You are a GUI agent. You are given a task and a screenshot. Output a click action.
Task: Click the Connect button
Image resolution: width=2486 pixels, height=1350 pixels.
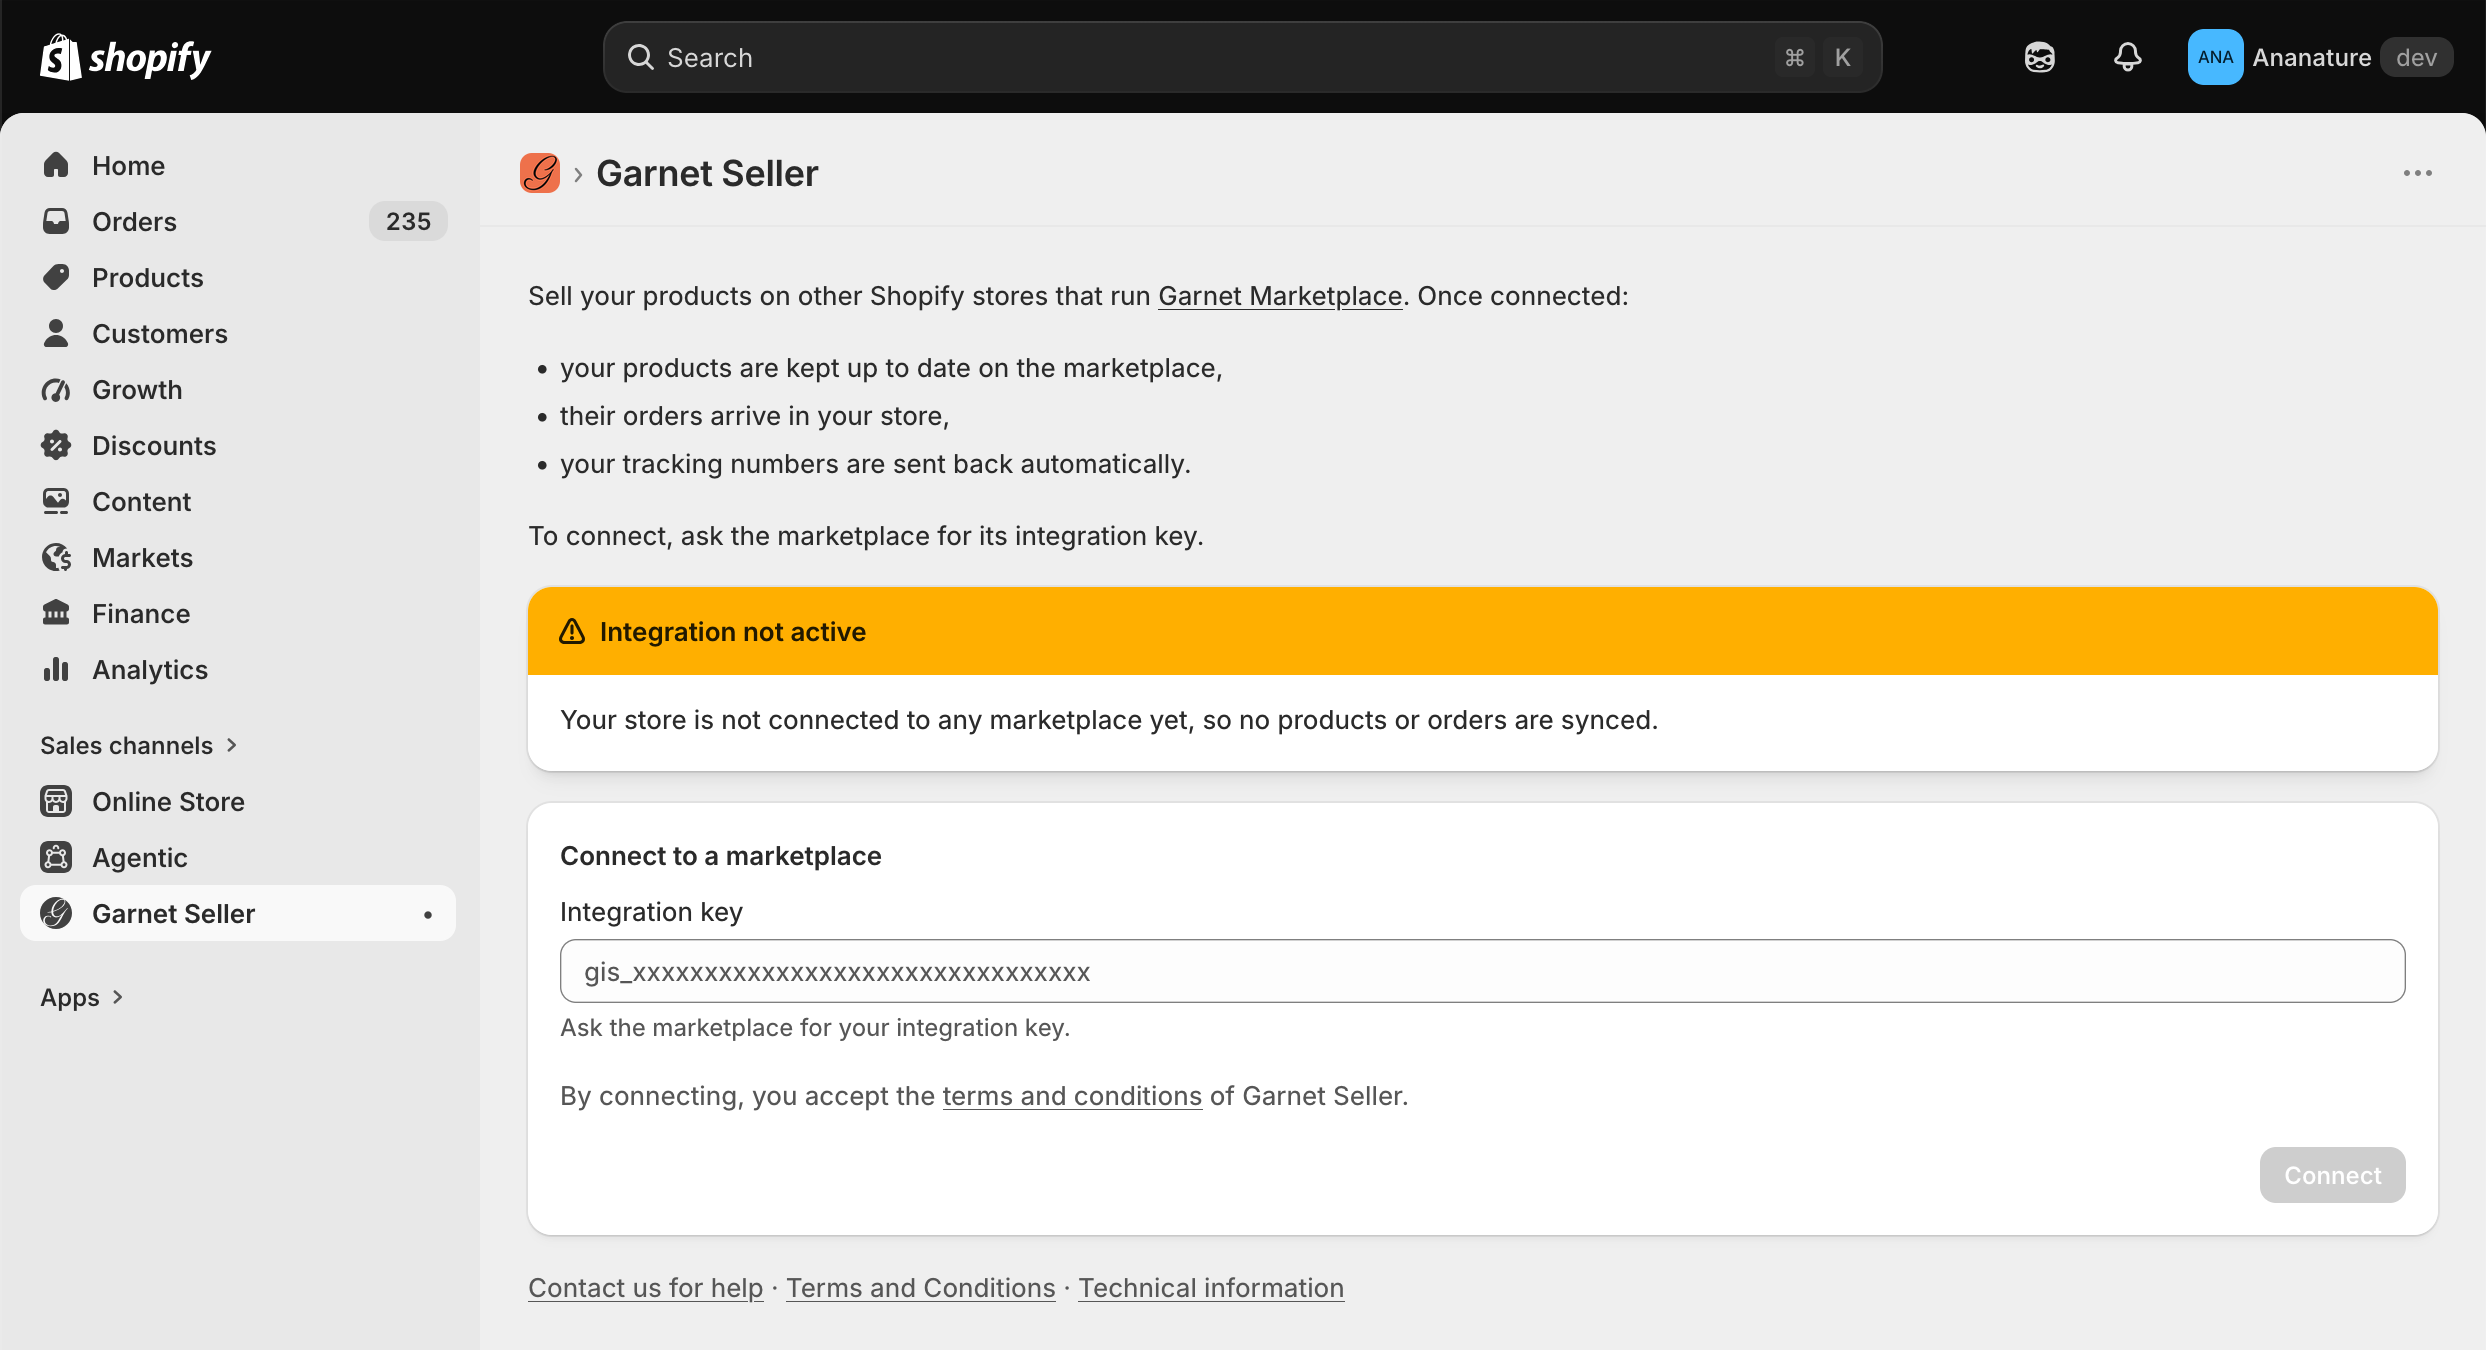pyautogui.click(x=2332, y=1175)
